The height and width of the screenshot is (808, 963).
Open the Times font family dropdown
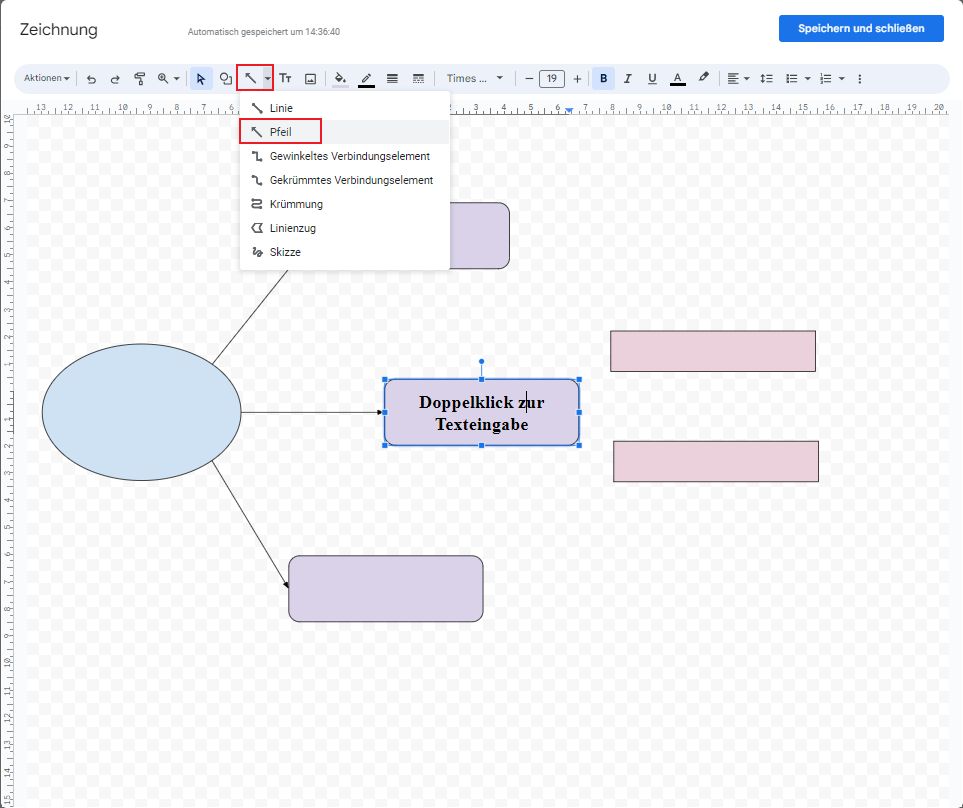(x=475, y=79)
